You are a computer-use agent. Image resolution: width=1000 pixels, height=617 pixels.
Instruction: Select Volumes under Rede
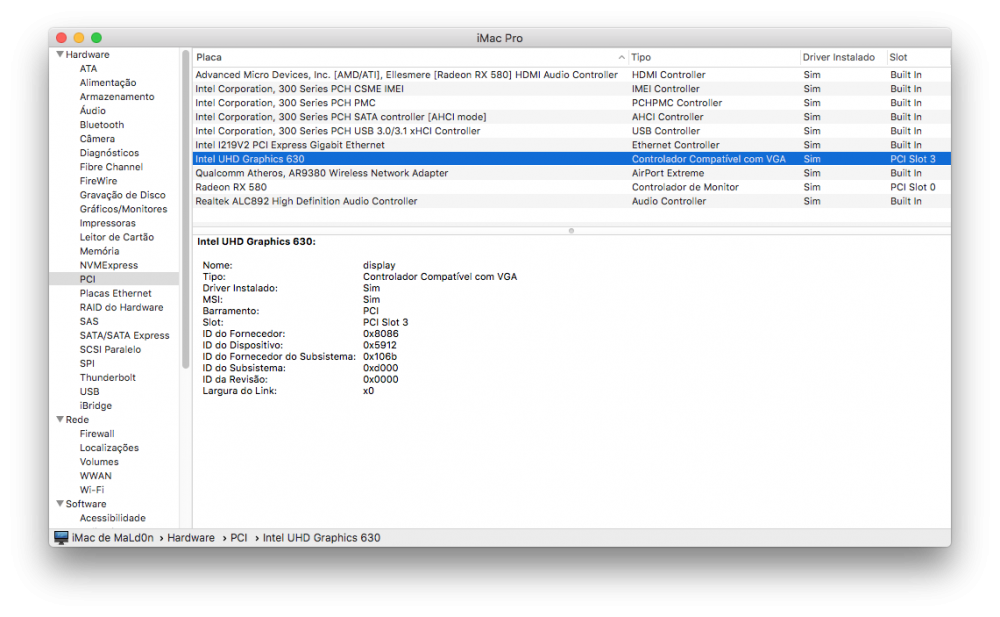point(99,461)
